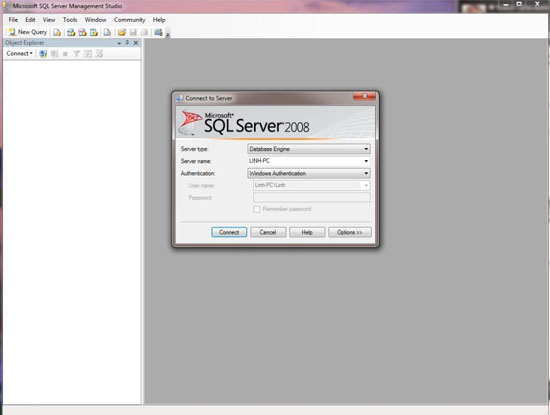Click the Analysis Services DMX Query icon
550x415 pixels.
click(x=82, y=33)
